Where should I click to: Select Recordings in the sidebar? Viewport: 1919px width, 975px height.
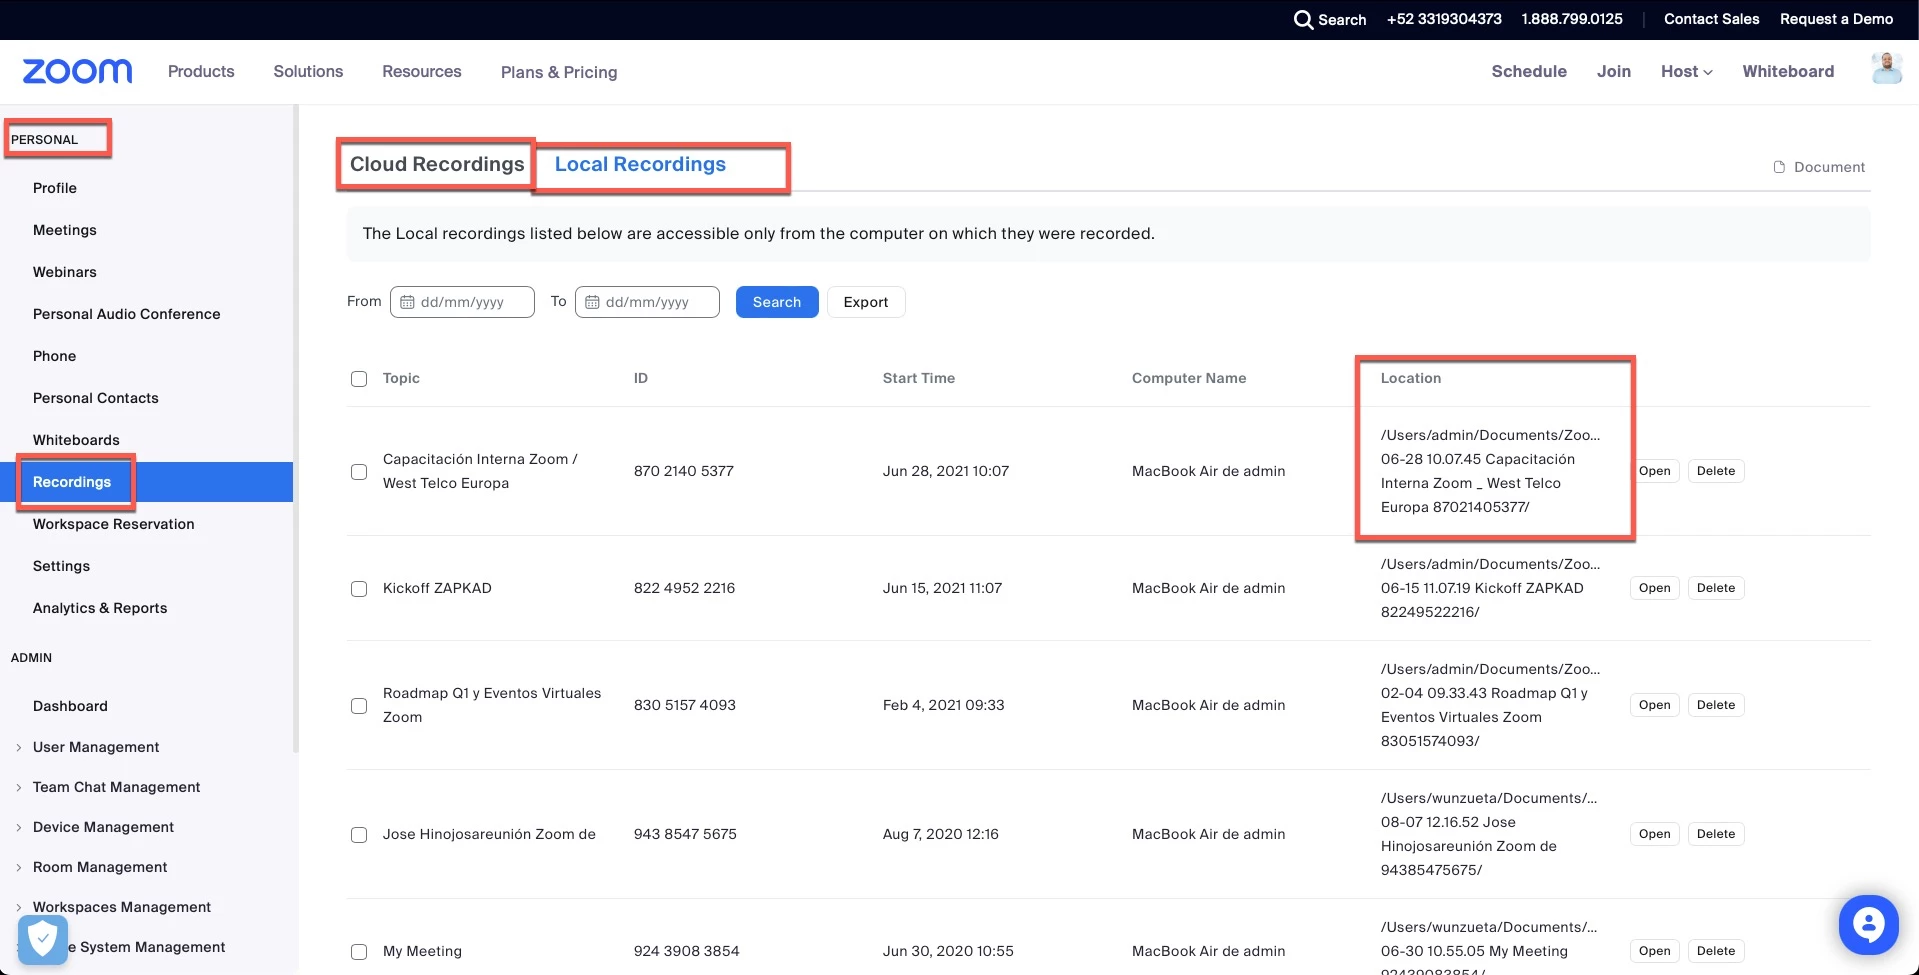click(146, 482)
